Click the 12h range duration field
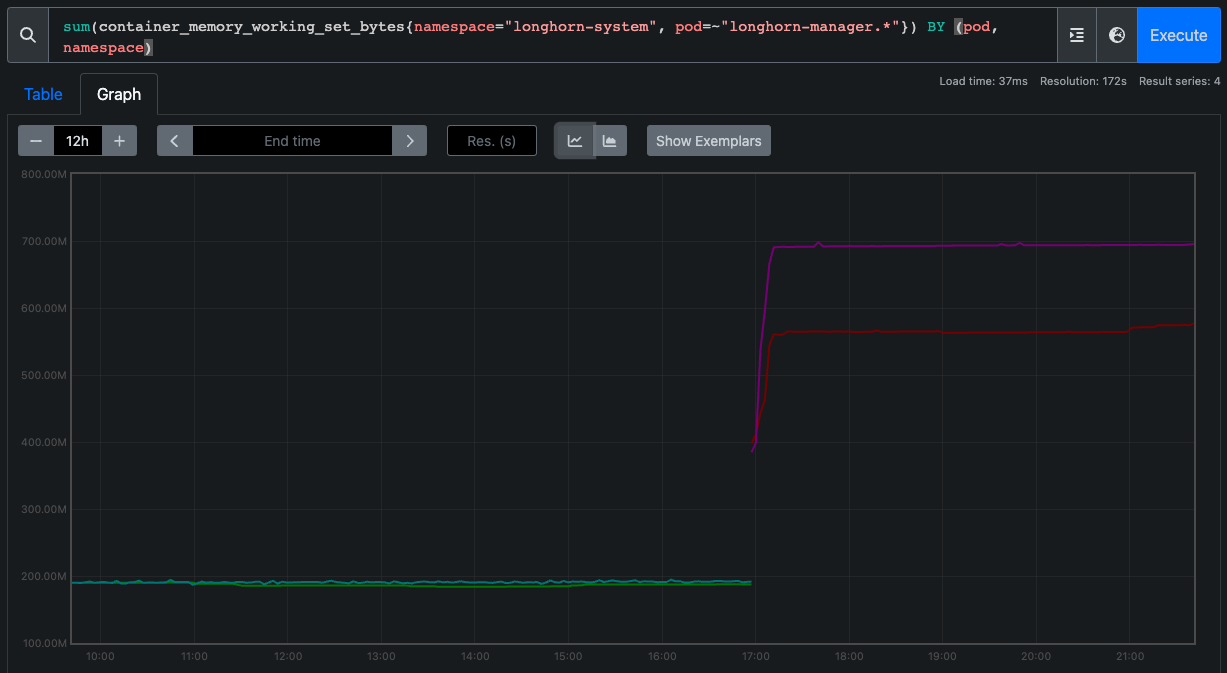 pyautogui.click(x=77, y=140)
